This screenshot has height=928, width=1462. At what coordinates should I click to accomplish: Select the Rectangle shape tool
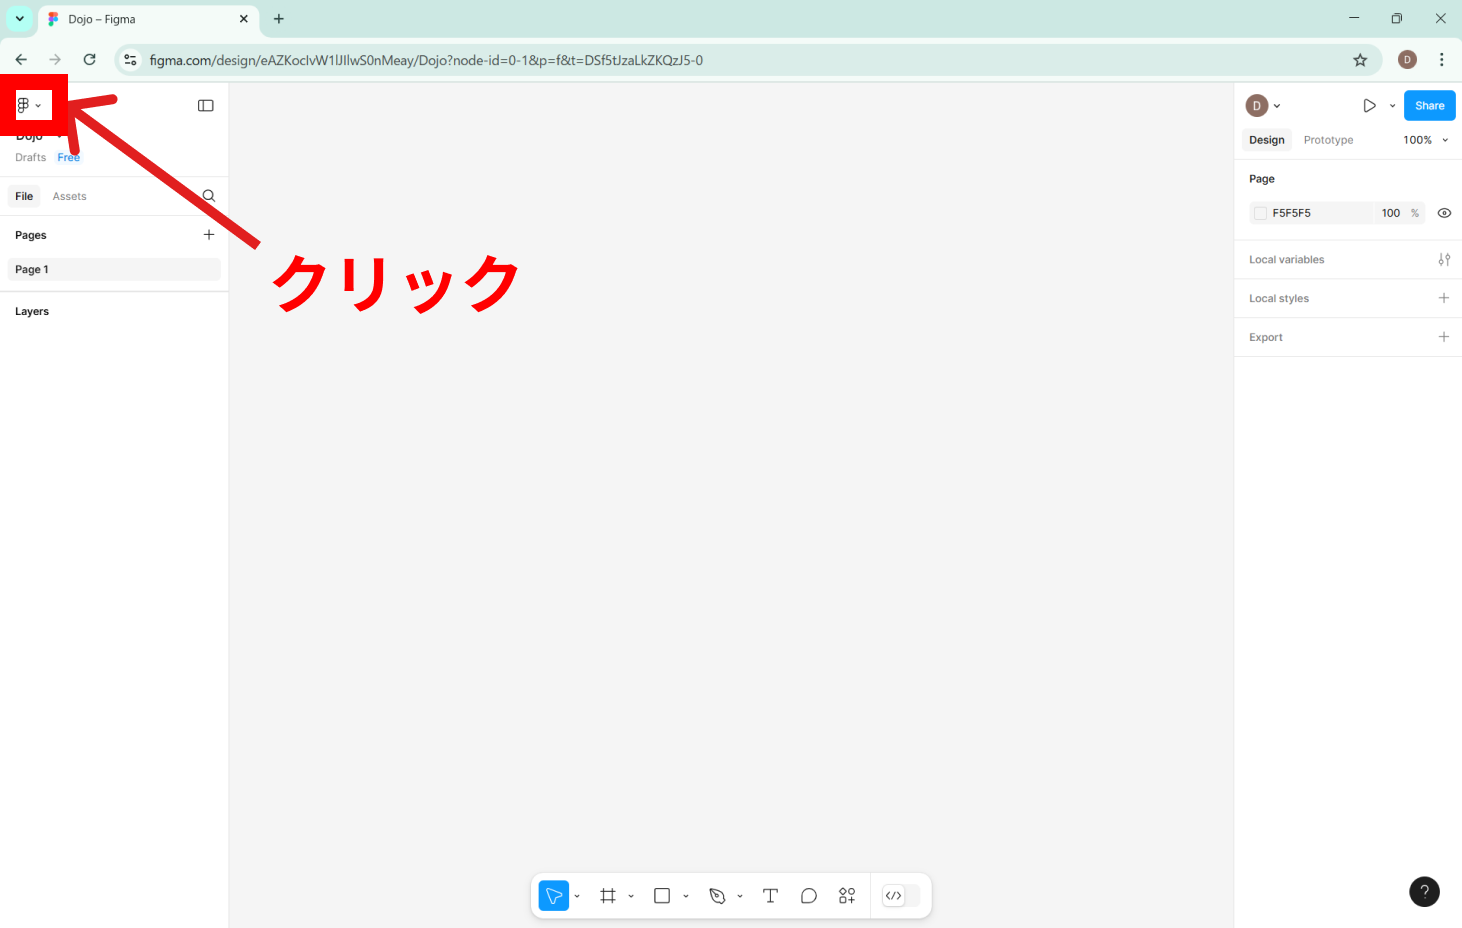pyautogui.click(x=662, y=896)
